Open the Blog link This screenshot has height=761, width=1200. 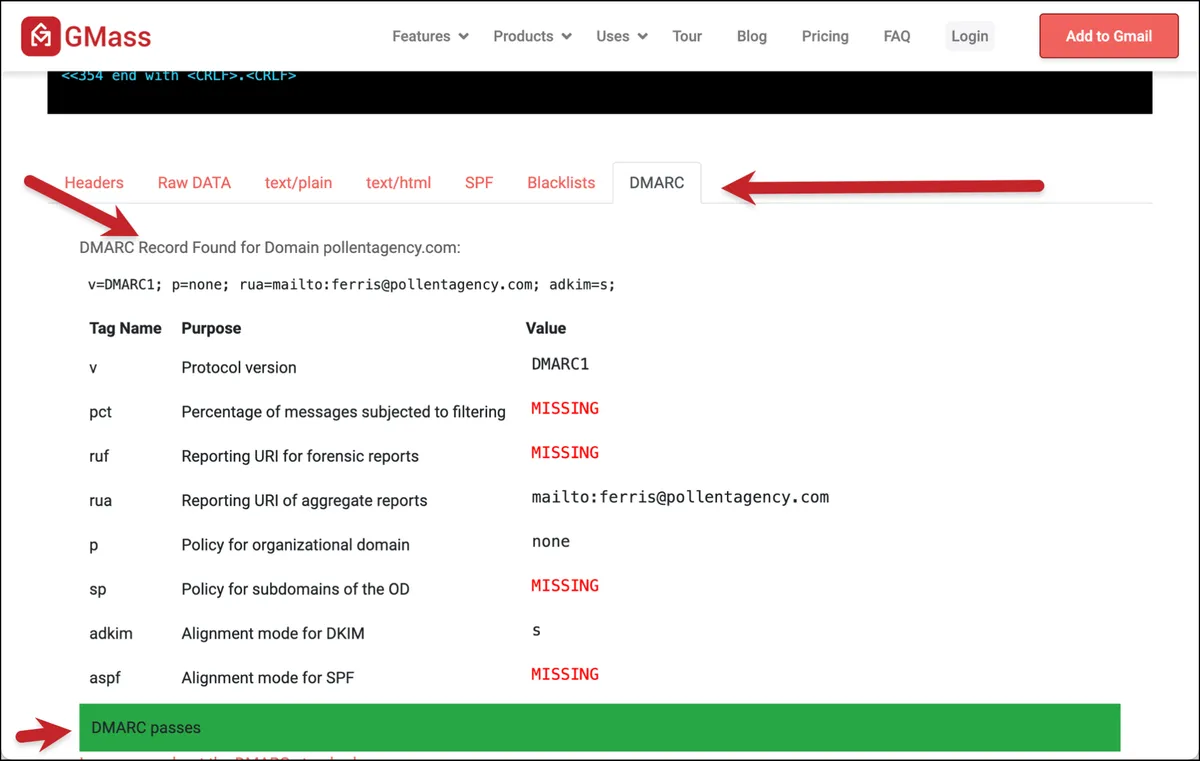pos(752,36)
